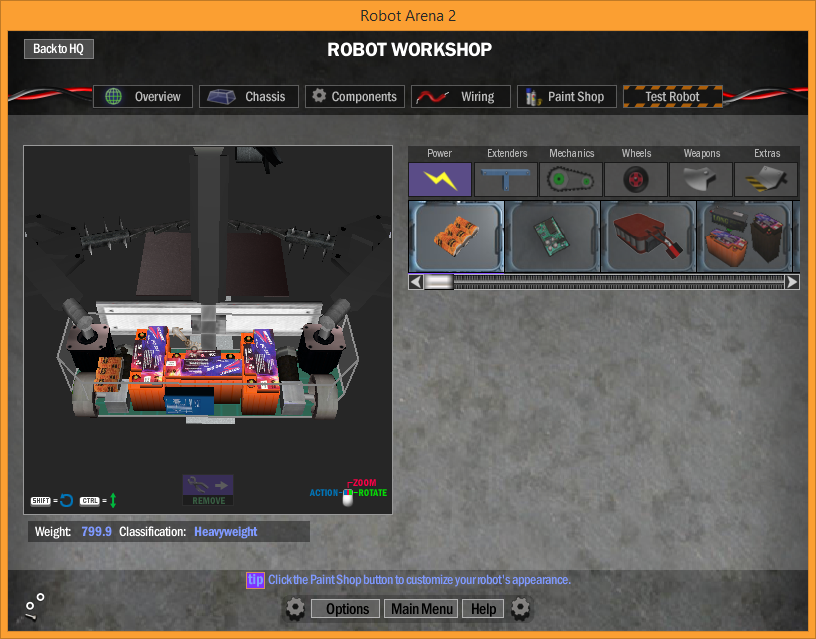Select the Wheels category label
This screenshot has width=816, height=639.
click(636, 154)
